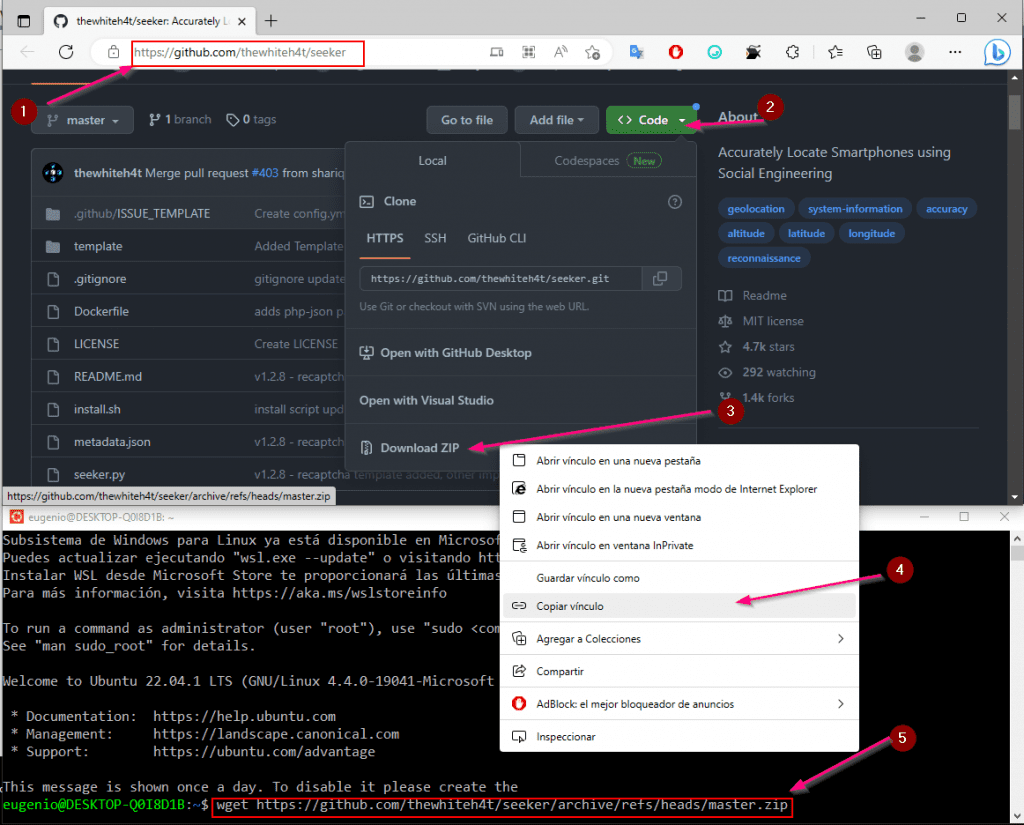This screenshot has height=825, width=1024.
Task: Choose Guardar vínculo como
Action: click(679, 578)
